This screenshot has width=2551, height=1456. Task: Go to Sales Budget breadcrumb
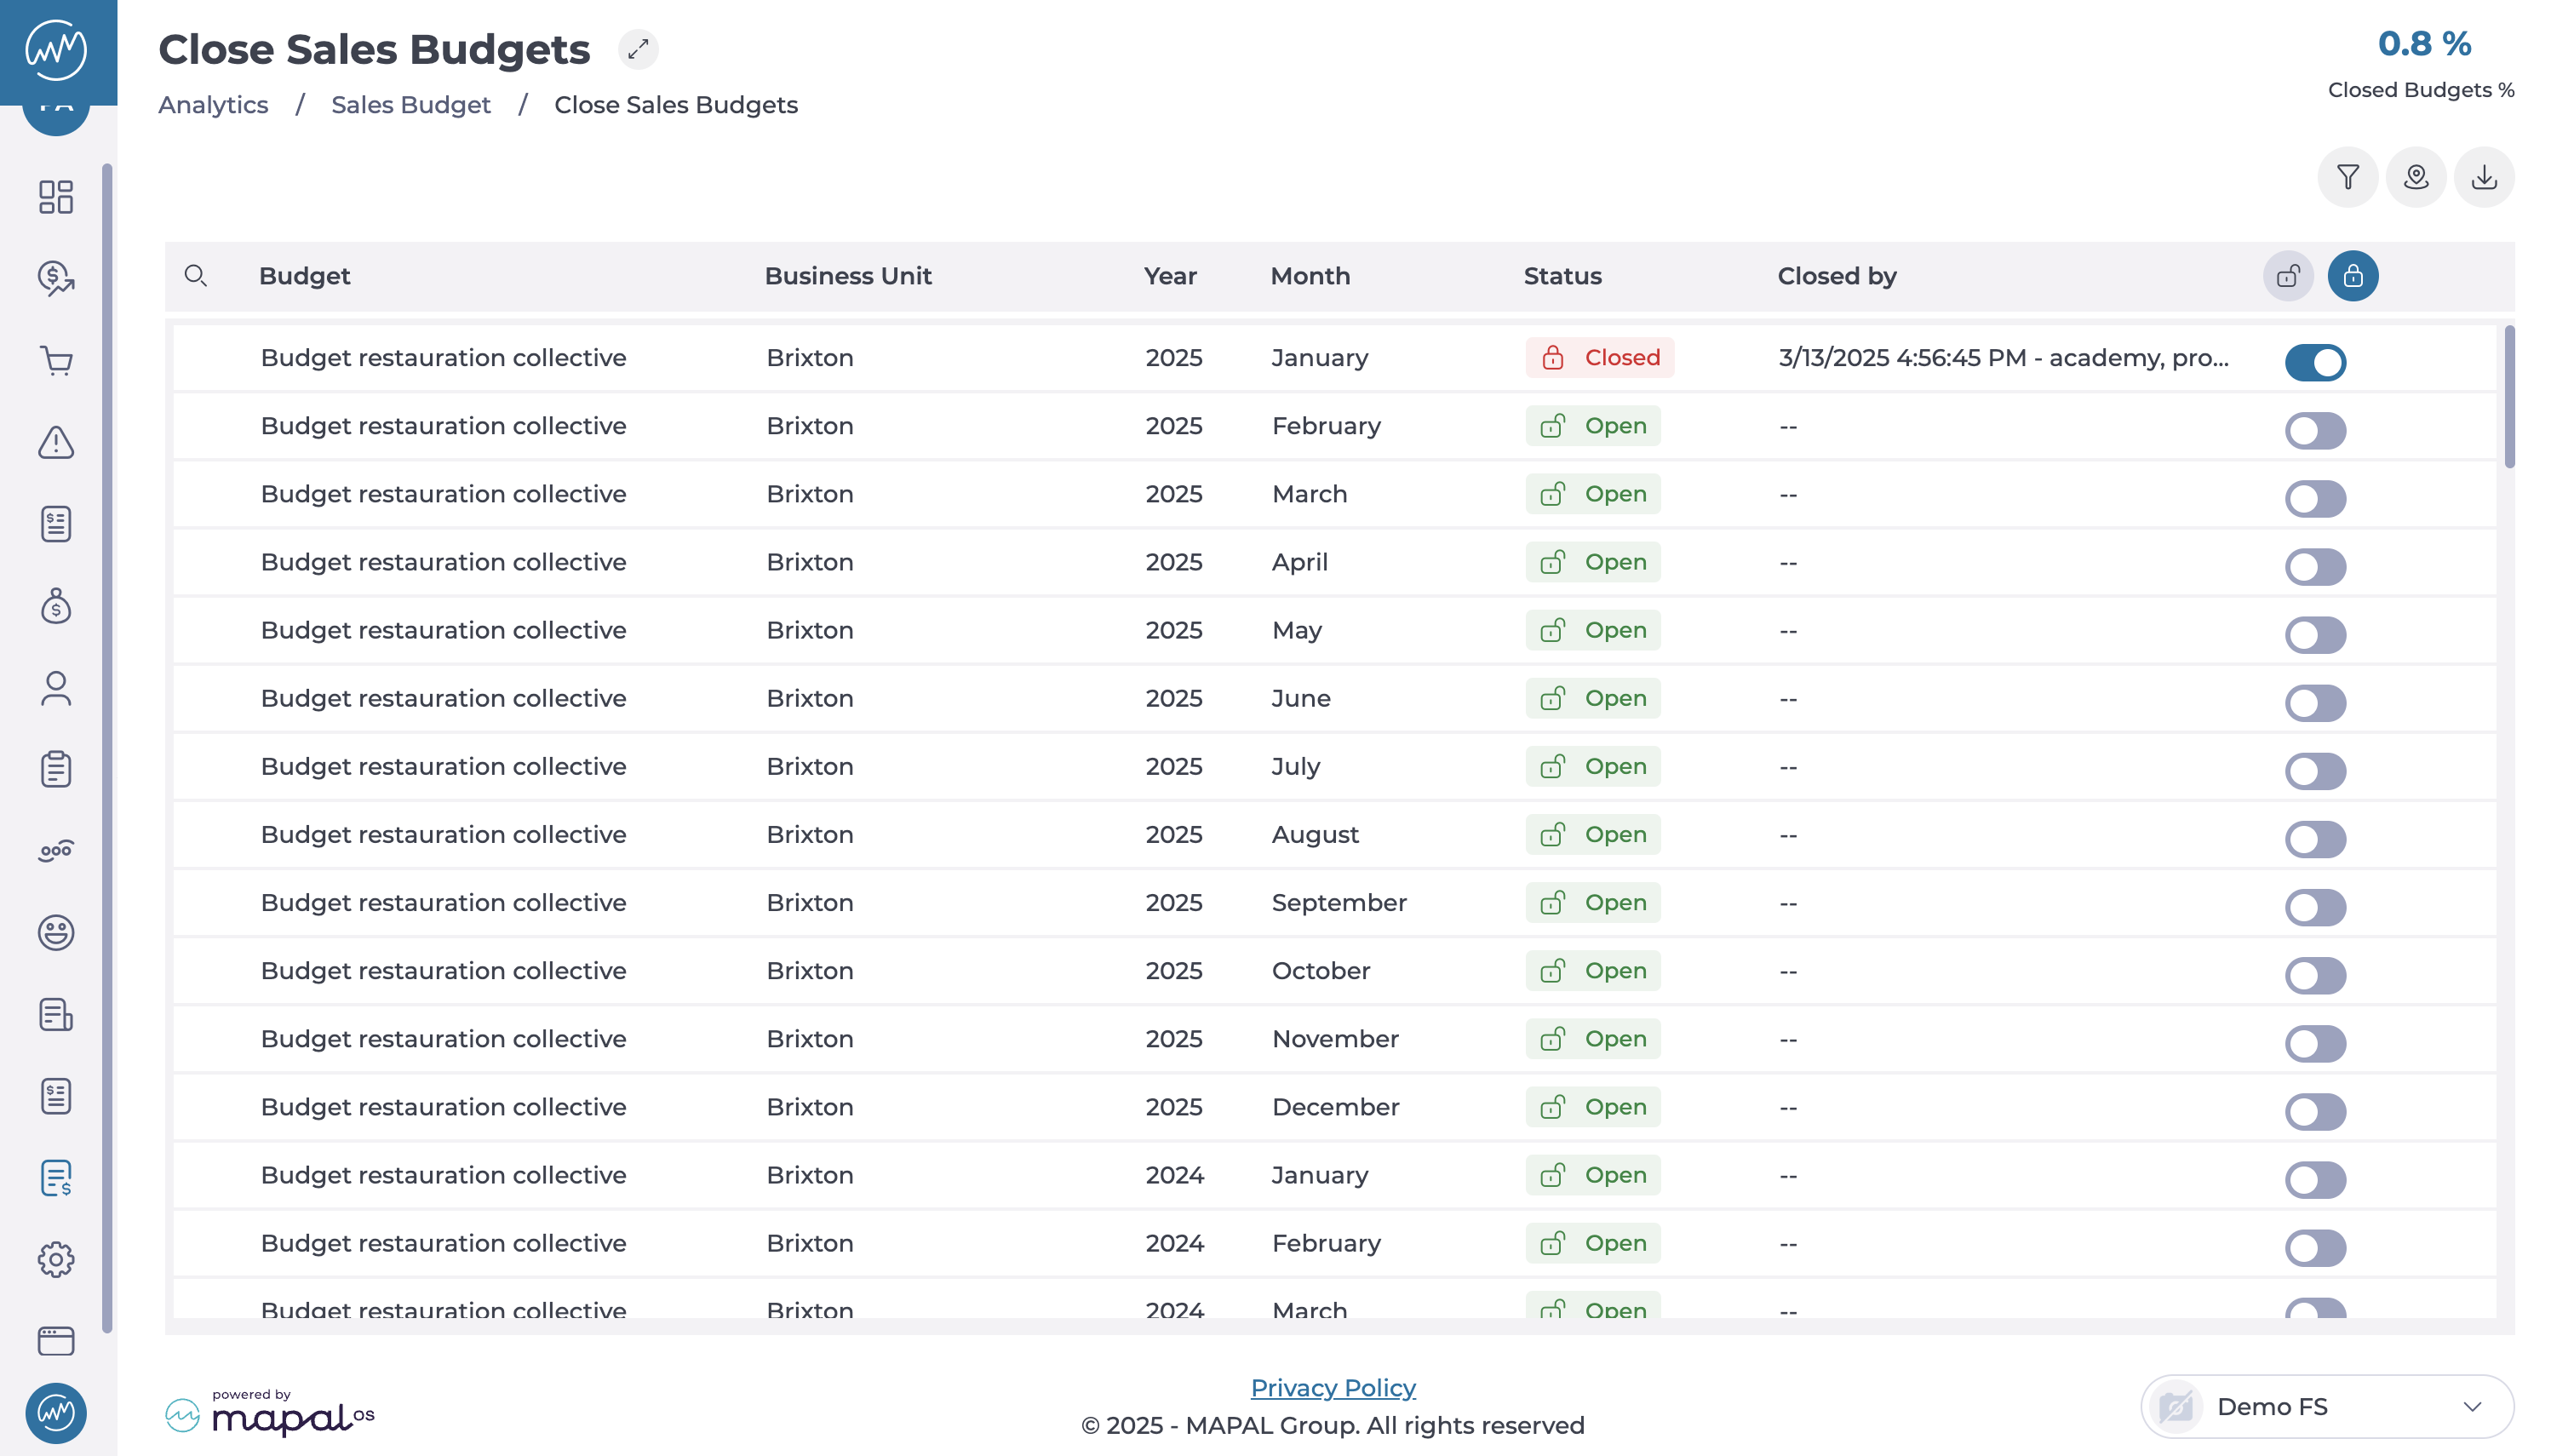411,105
